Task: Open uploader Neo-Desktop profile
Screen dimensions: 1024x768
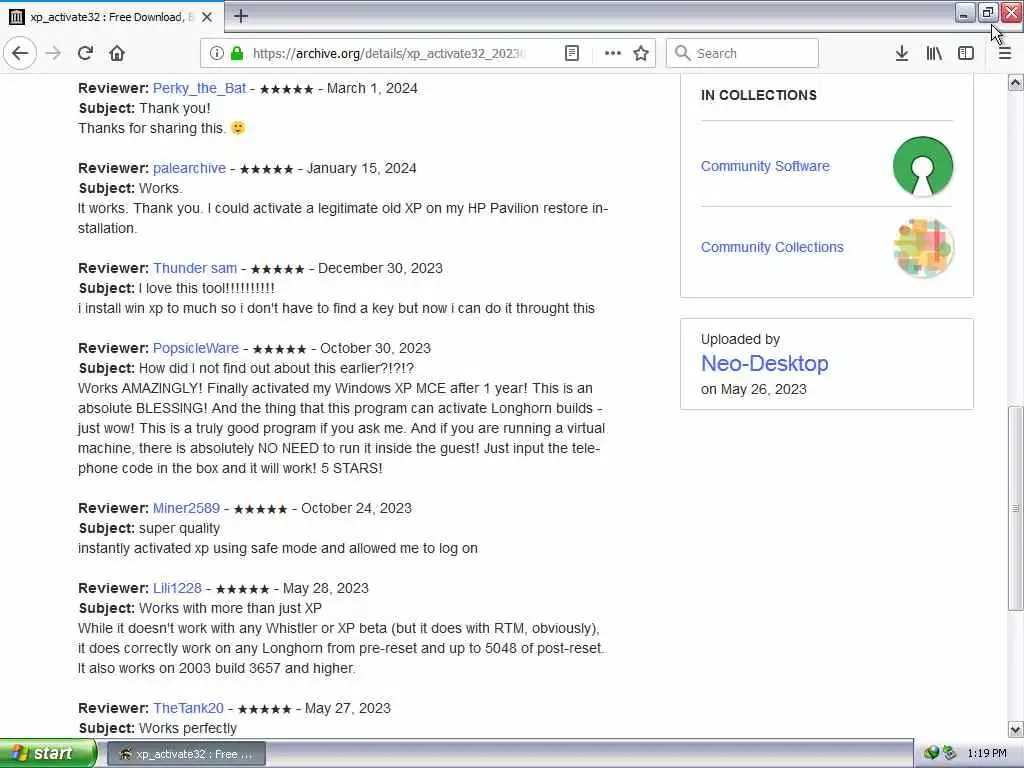Action: [765, 363]
